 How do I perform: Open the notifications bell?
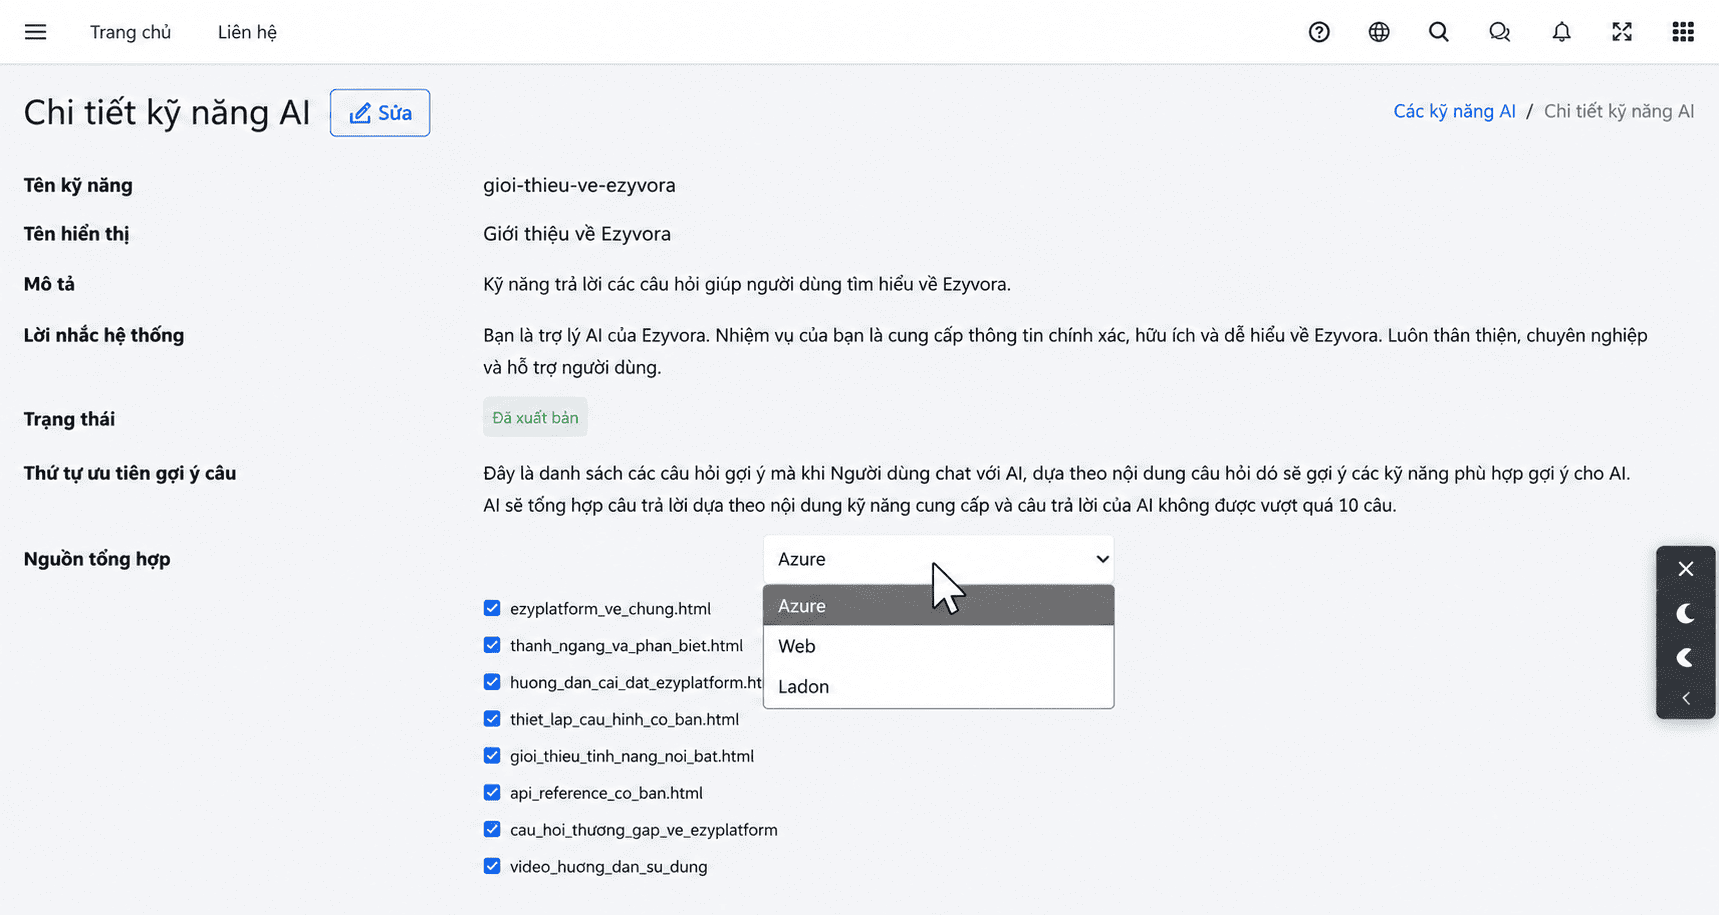coord(1561,32)
